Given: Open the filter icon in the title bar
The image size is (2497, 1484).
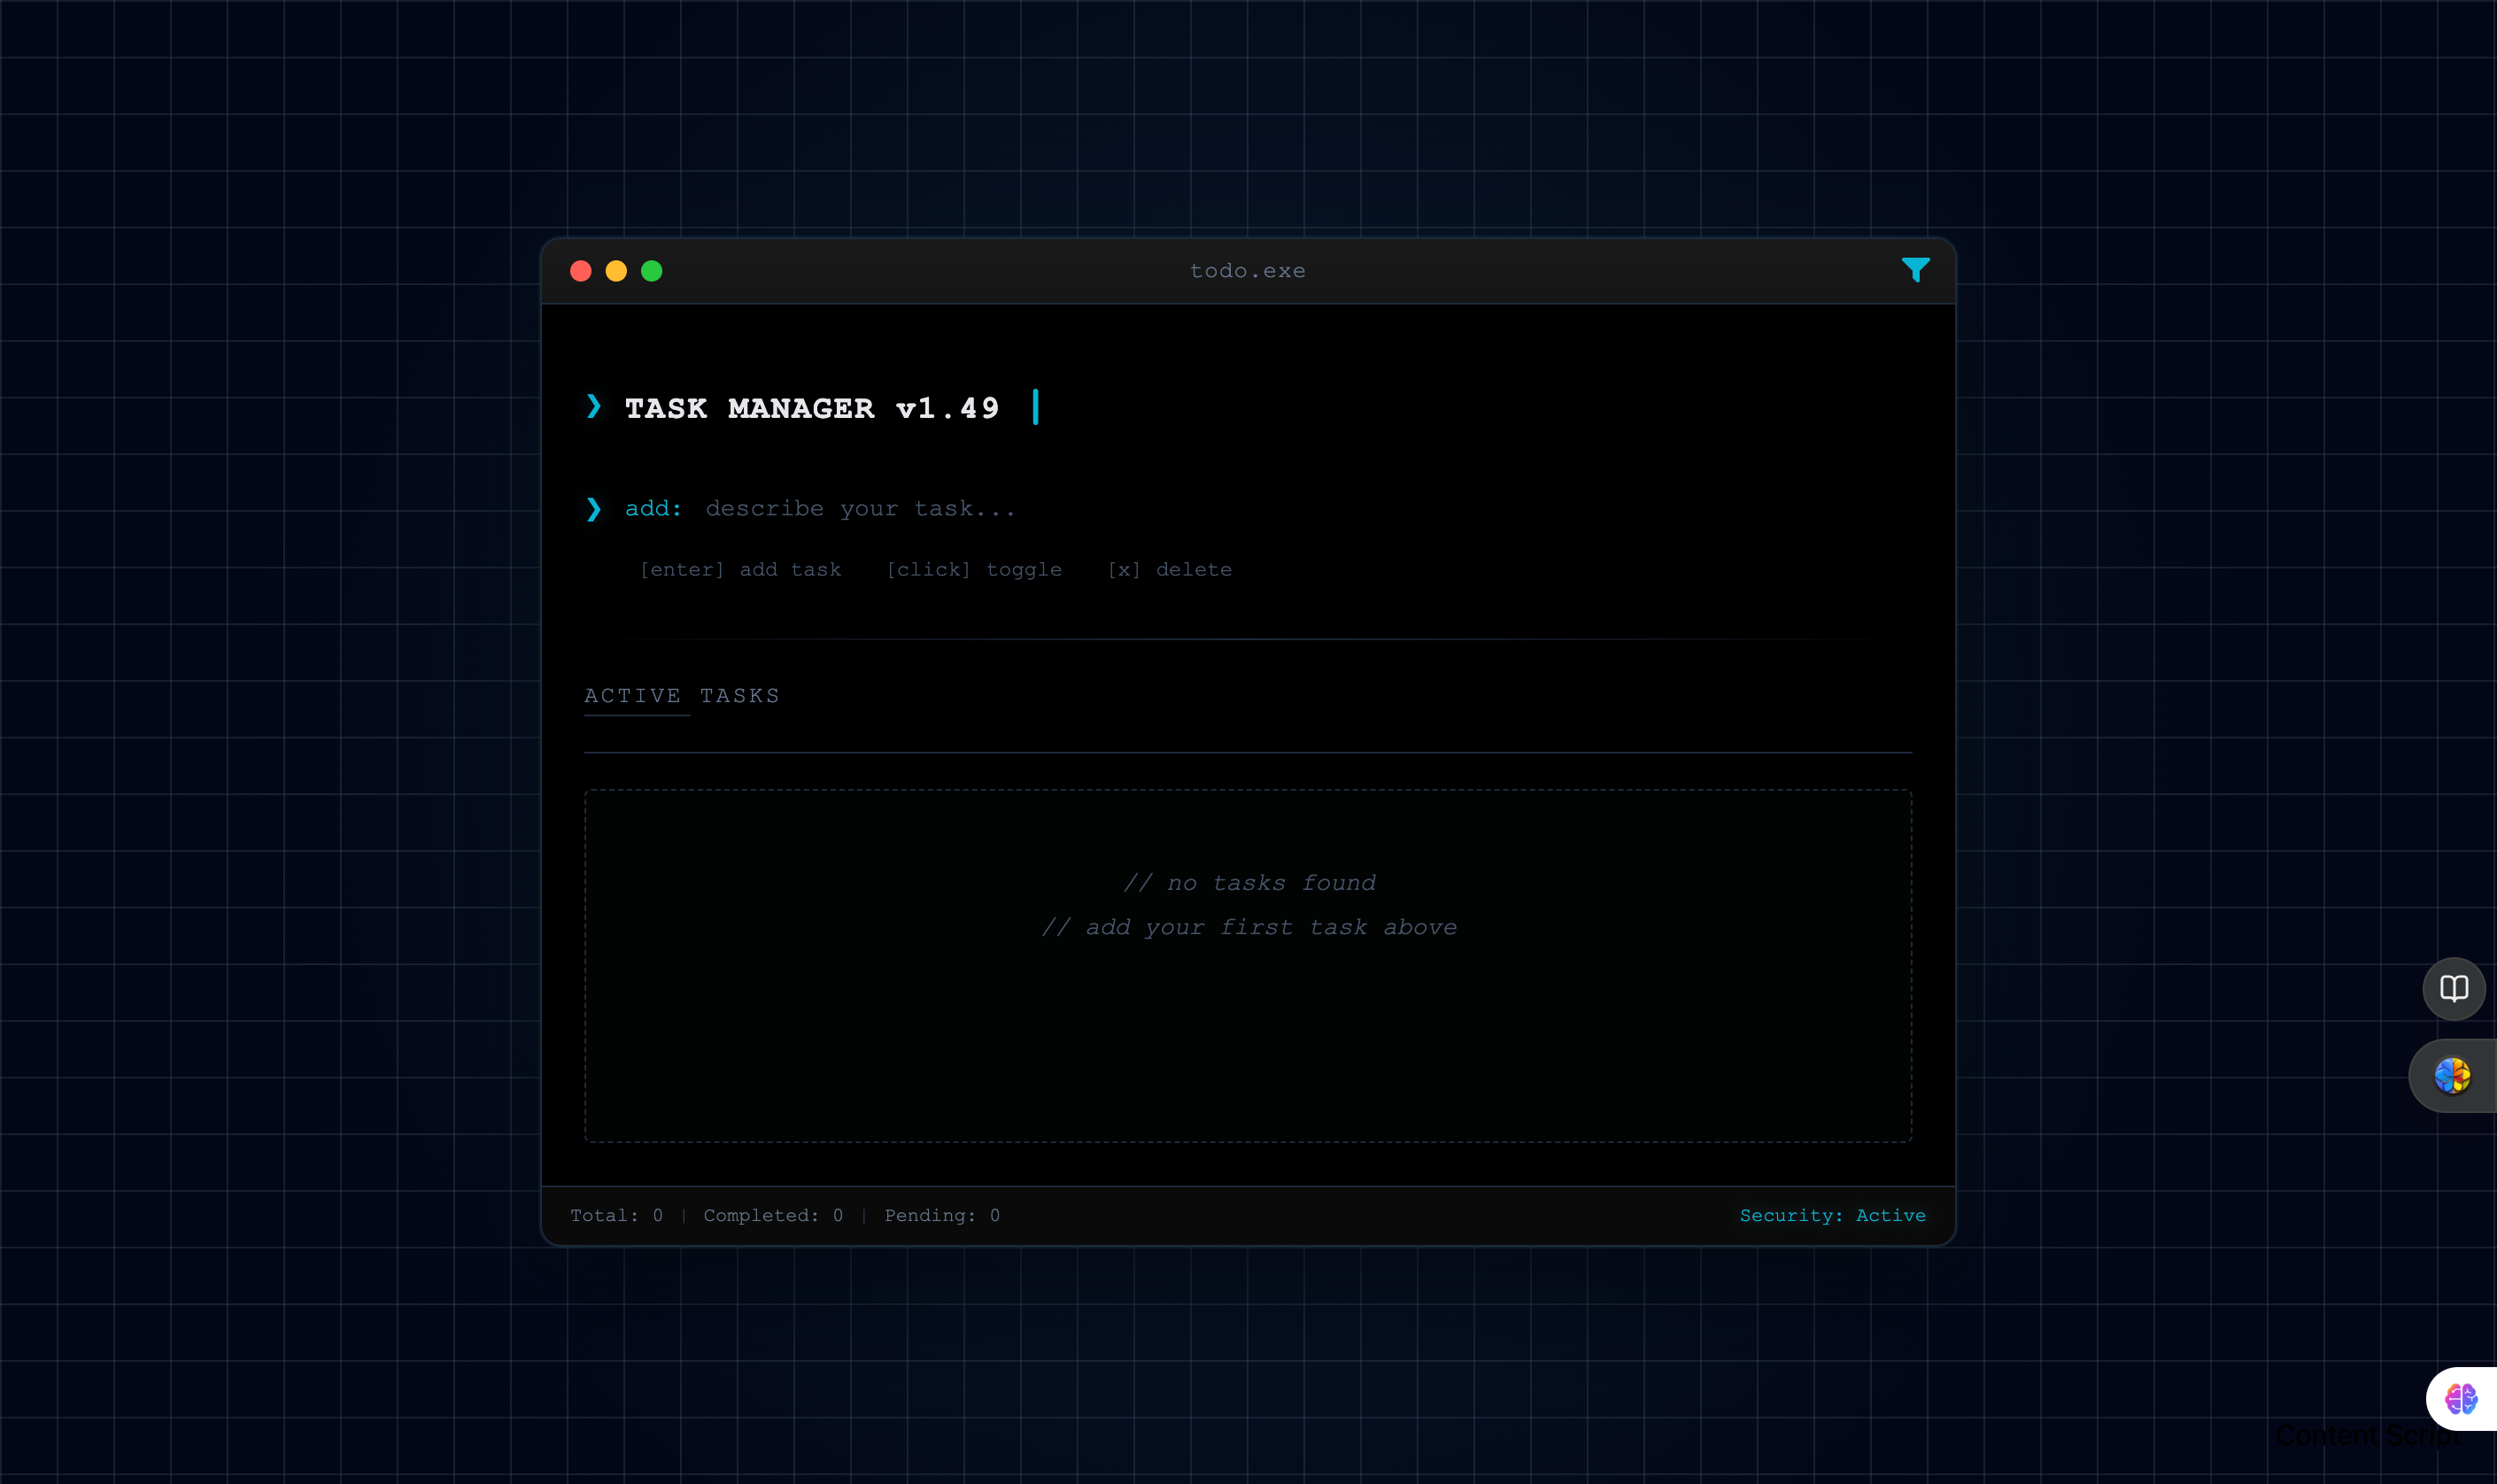Looking at the screenshot, I should coord(1915,270).
